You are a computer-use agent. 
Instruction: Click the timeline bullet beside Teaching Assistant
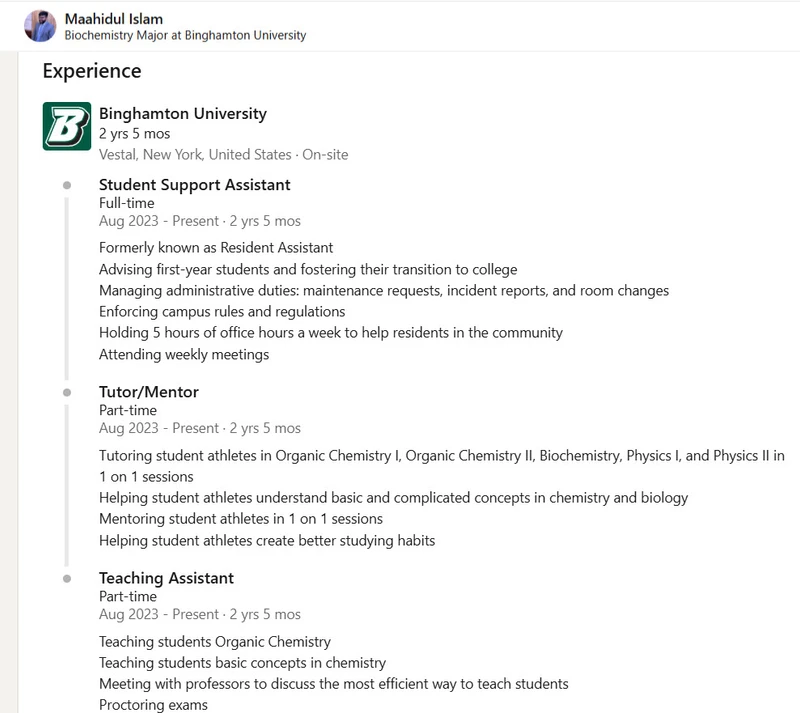67,578
